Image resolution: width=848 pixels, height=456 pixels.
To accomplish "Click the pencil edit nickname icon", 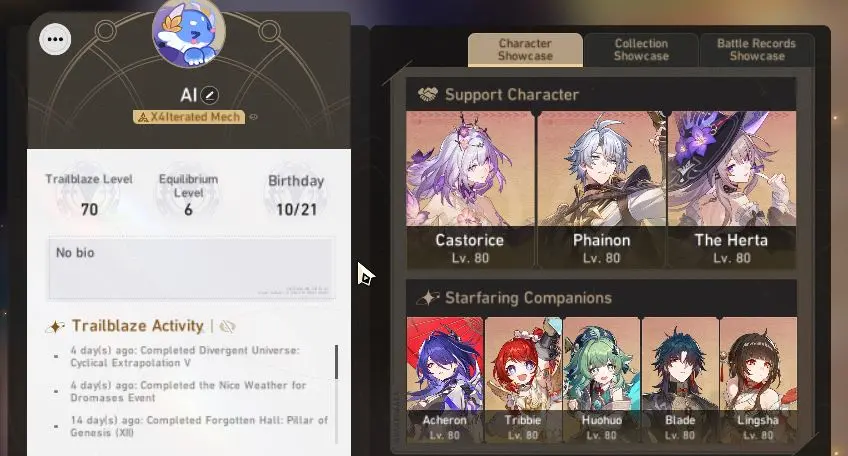I will pos(210,95).
